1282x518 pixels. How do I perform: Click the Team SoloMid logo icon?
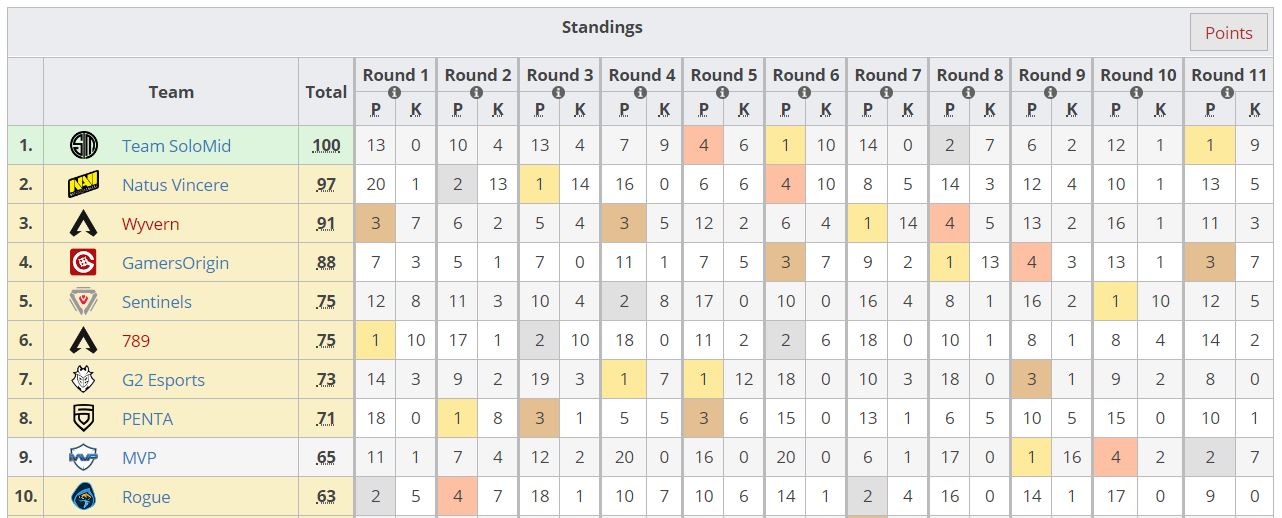click(84, 146)
